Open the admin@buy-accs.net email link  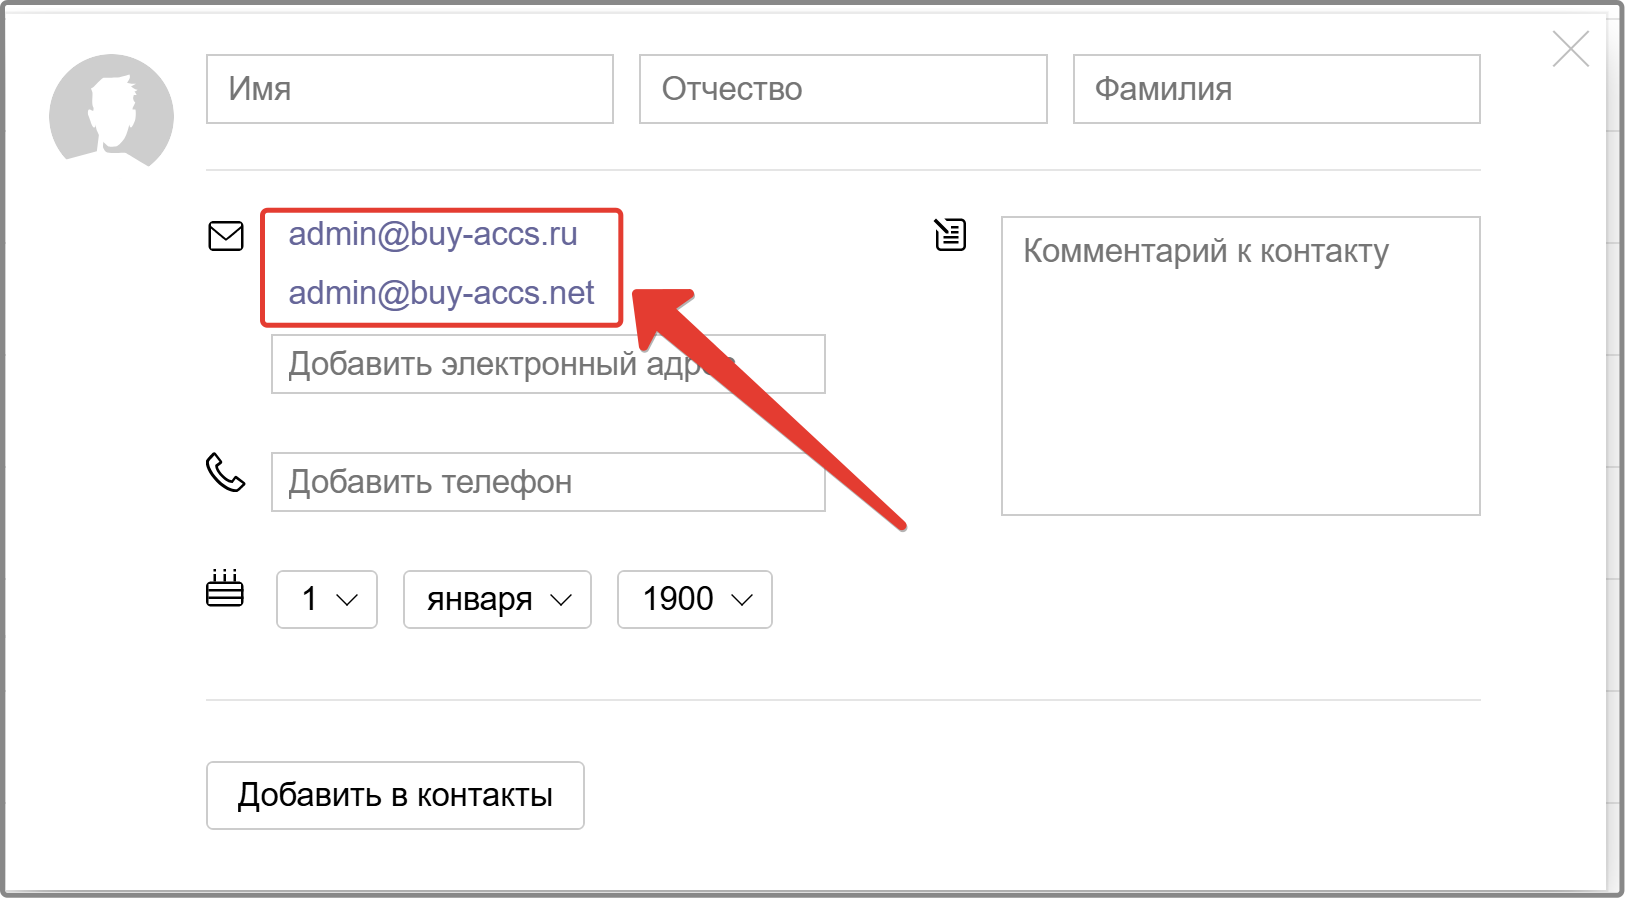441,293
